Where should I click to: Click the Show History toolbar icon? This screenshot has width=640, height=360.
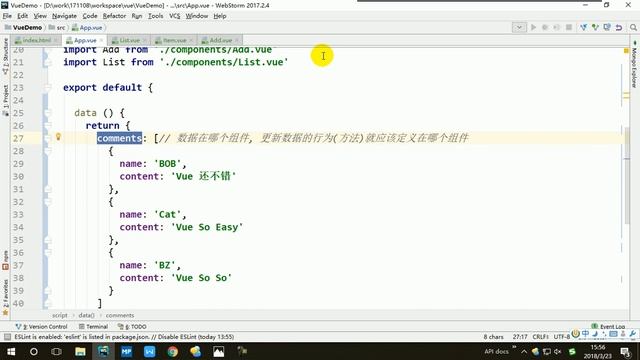[x=607, y=27]
